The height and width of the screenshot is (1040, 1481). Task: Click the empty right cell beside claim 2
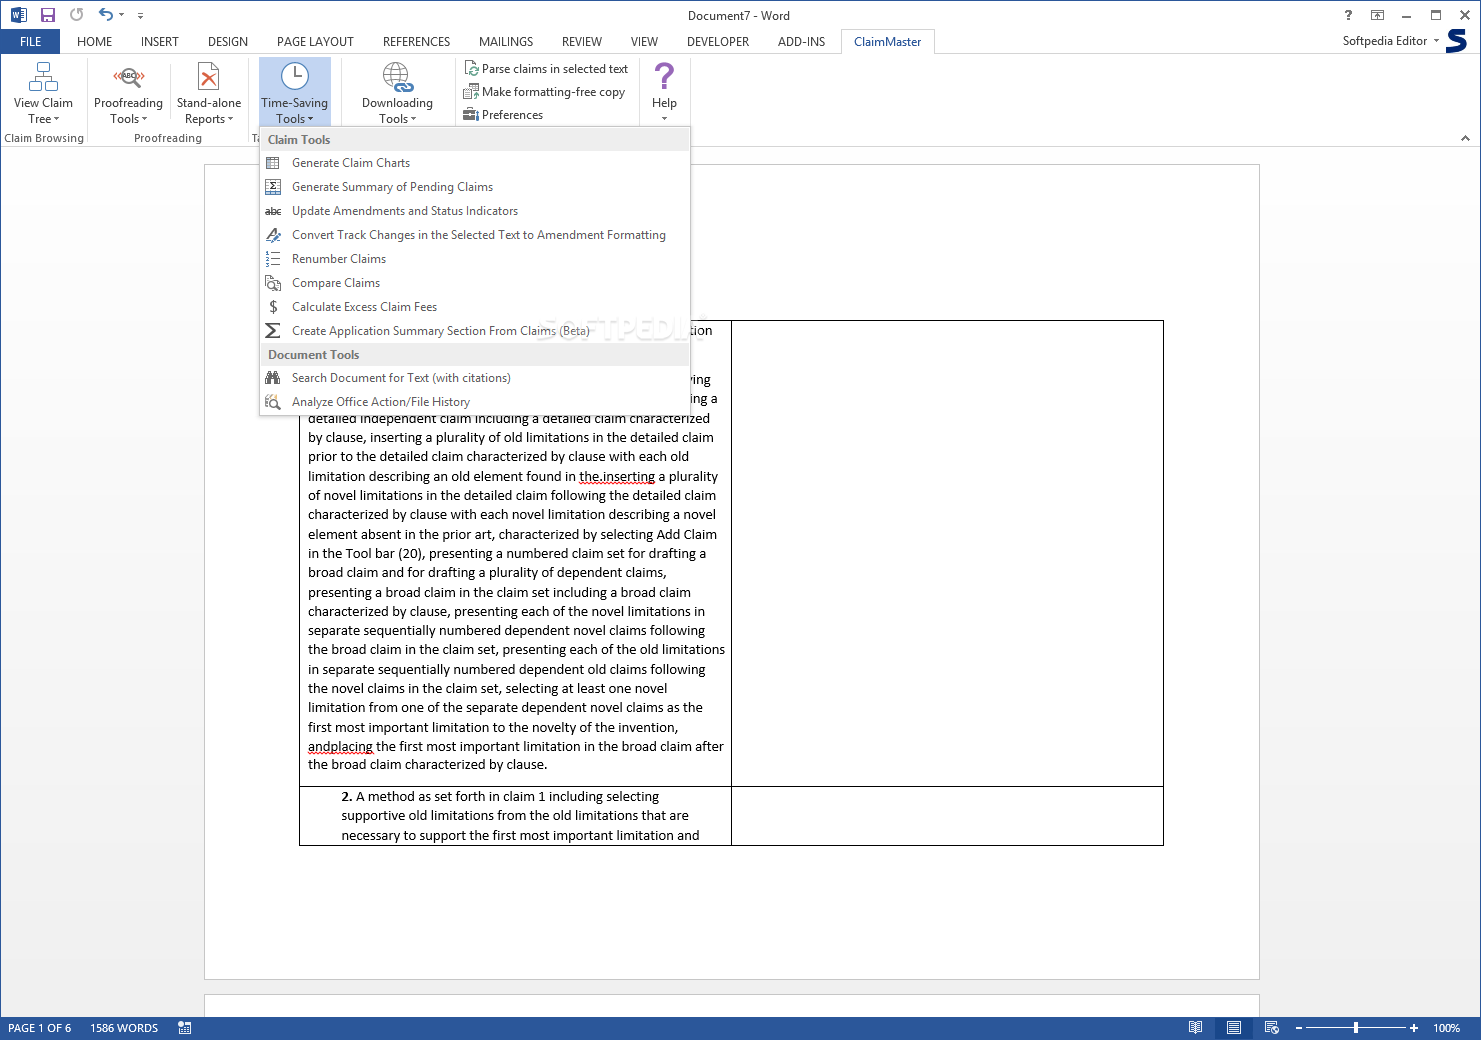click(x=947, y=816)
